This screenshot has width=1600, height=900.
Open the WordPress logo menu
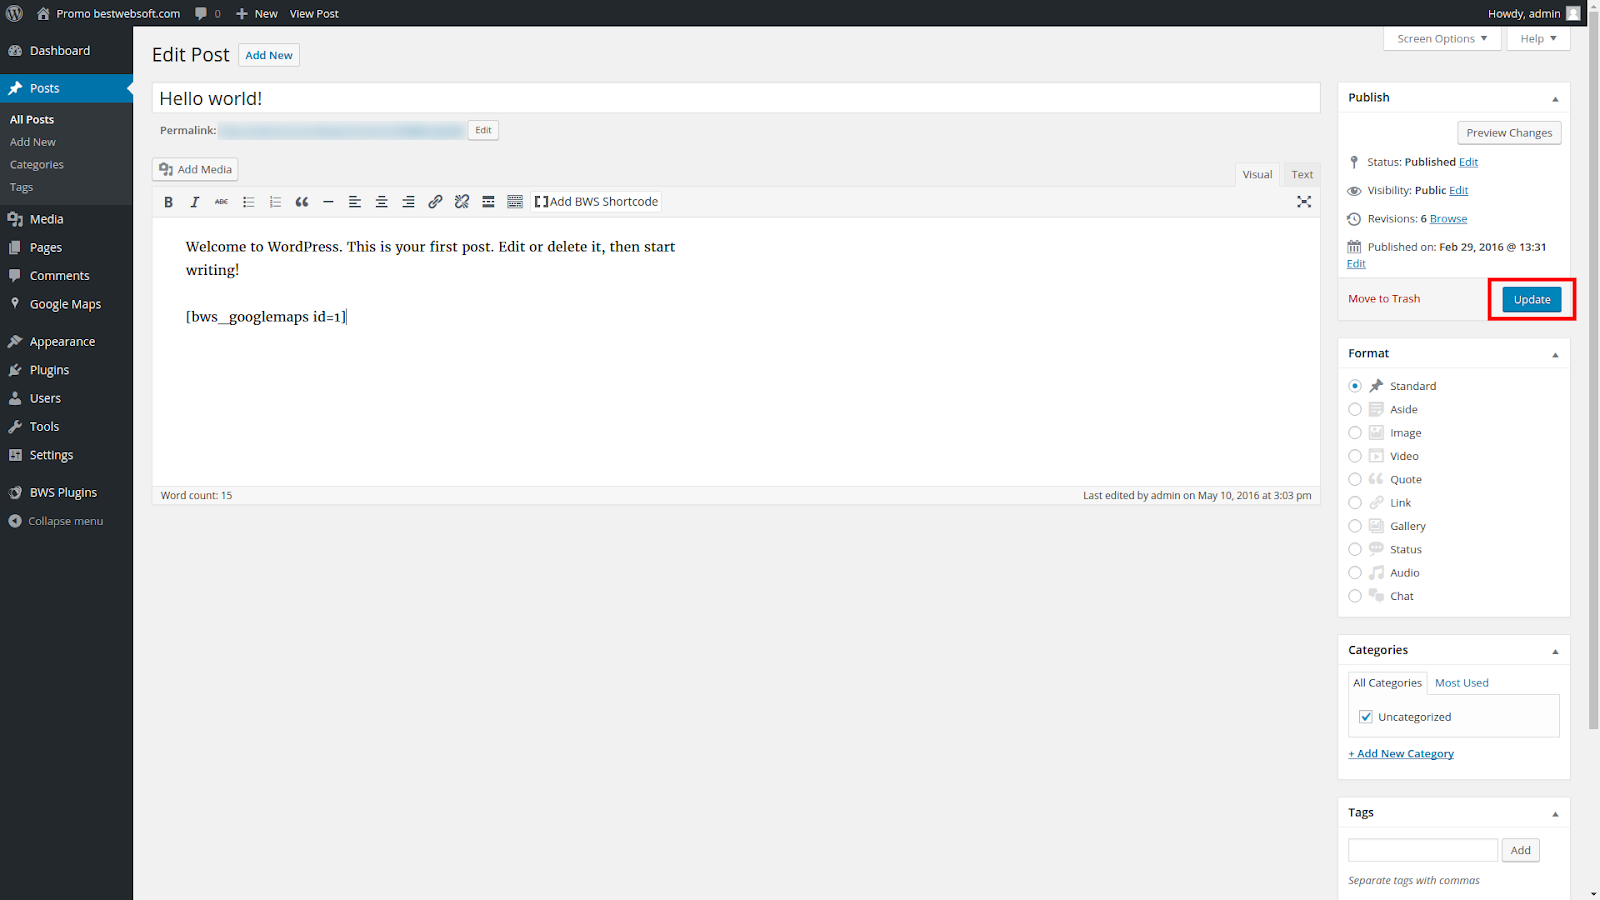[14, 13]
